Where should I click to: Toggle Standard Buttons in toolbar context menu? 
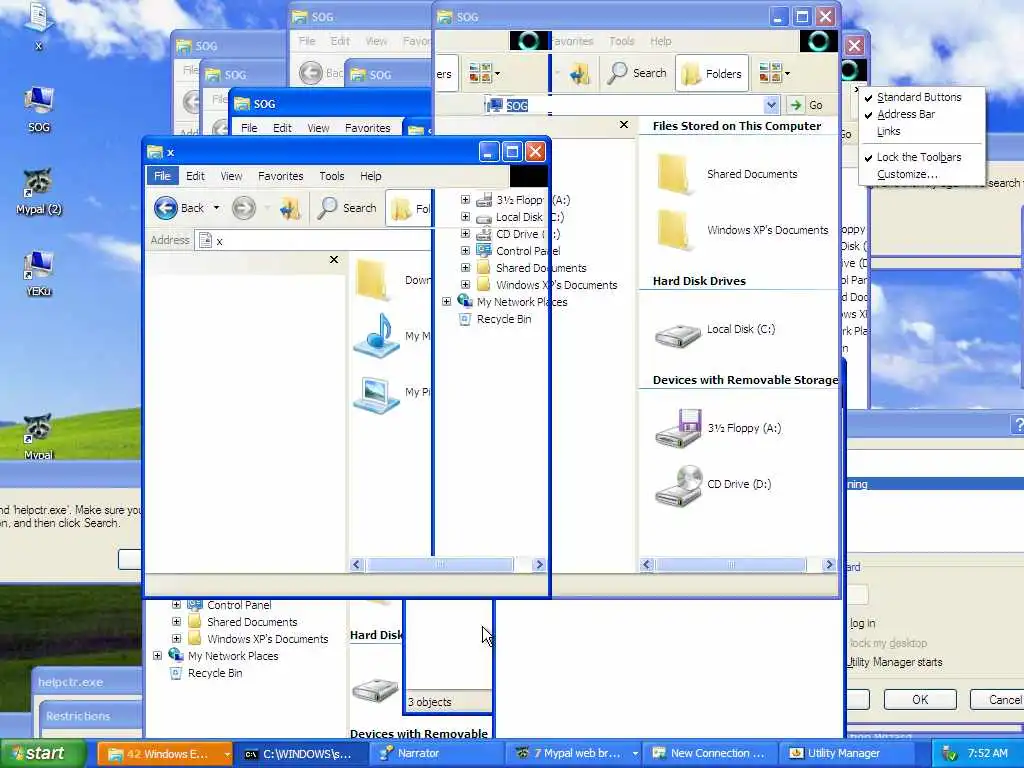919,97
